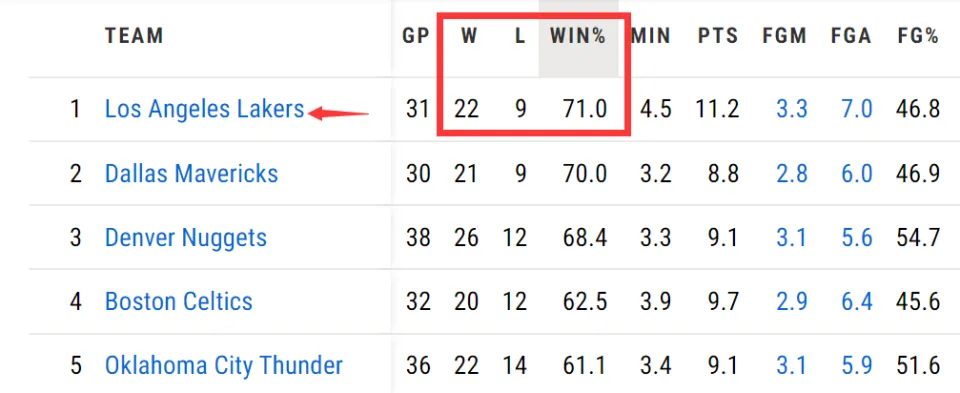
Task: Open the Denver Nuggets team link
Action: (186, 238)
